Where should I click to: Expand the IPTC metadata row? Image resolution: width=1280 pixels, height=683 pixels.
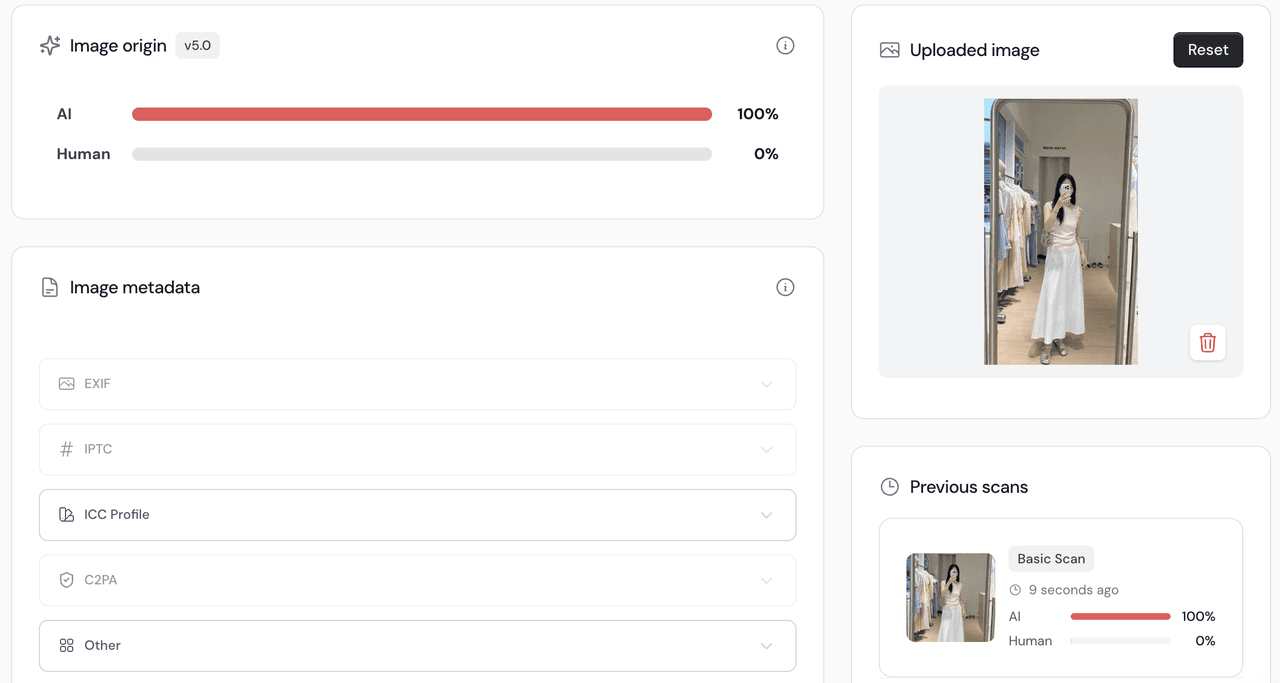pos(417,449)
